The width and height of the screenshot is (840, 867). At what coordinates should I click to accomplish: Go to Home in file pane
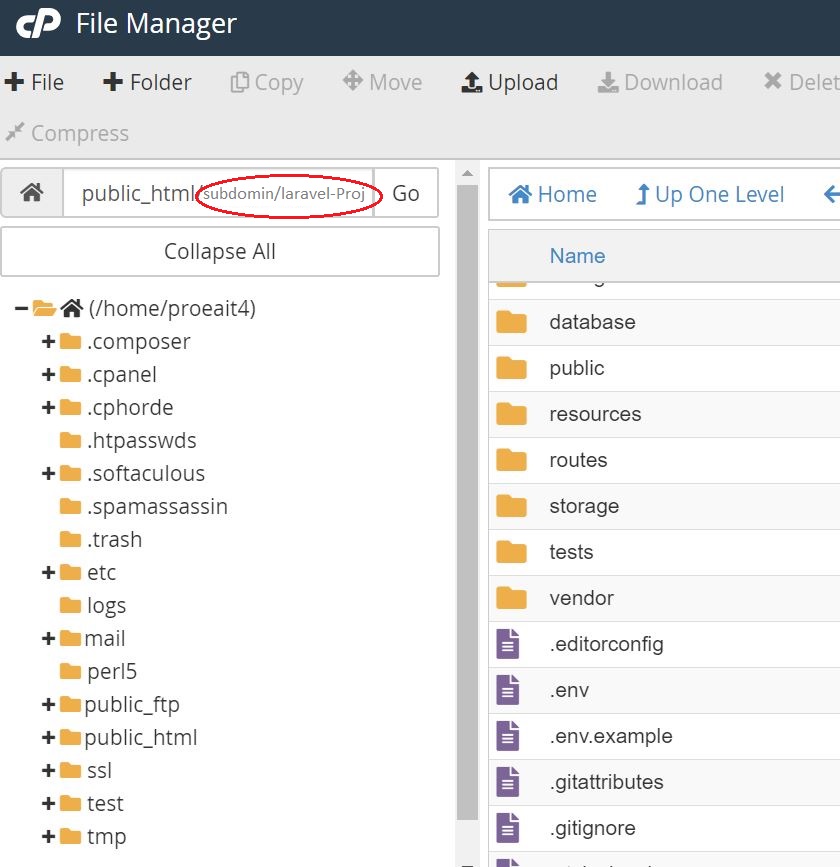tap(552, 195)
